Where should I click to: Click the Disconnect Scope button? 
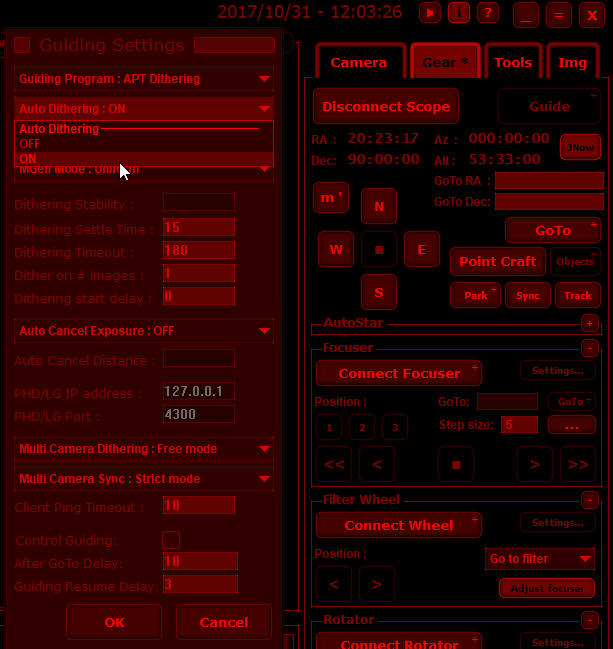[x=386, y=106]
